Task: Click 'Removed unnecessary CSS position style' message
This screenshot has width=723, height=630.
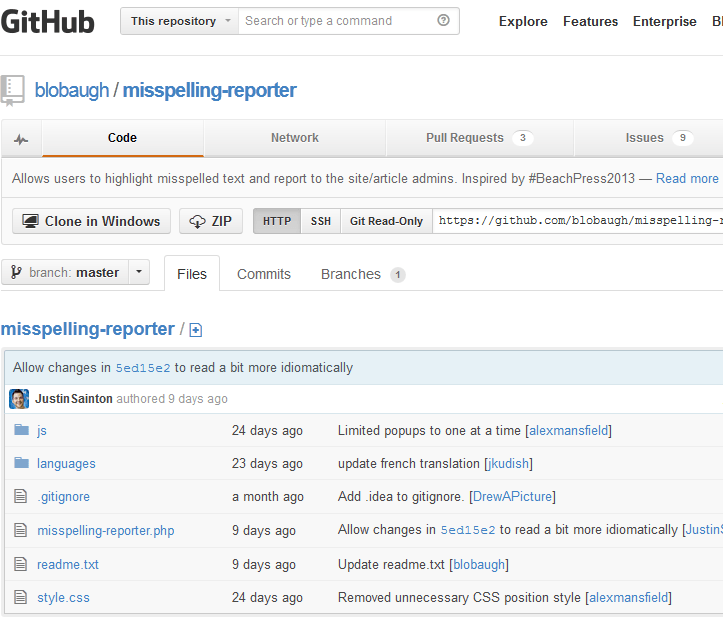Action: tap(459, 598)
